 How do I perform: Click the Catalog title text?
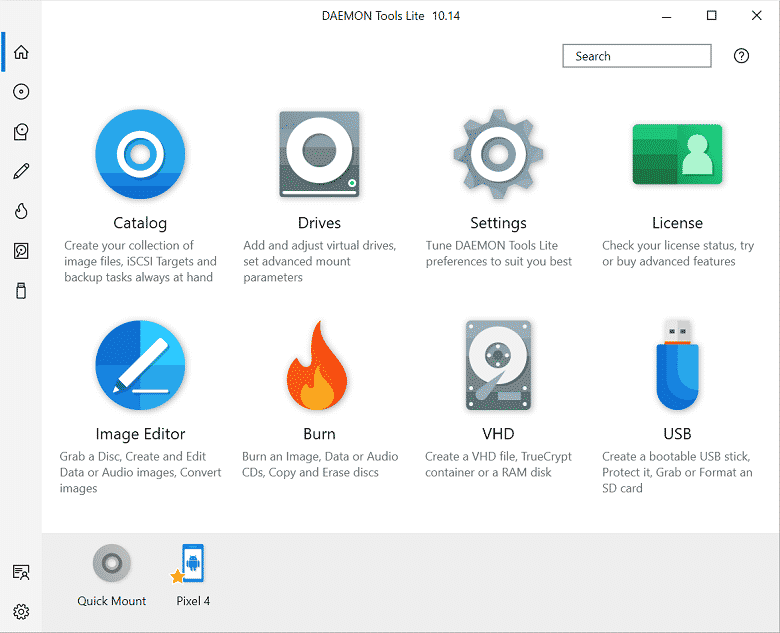point(140,223)
